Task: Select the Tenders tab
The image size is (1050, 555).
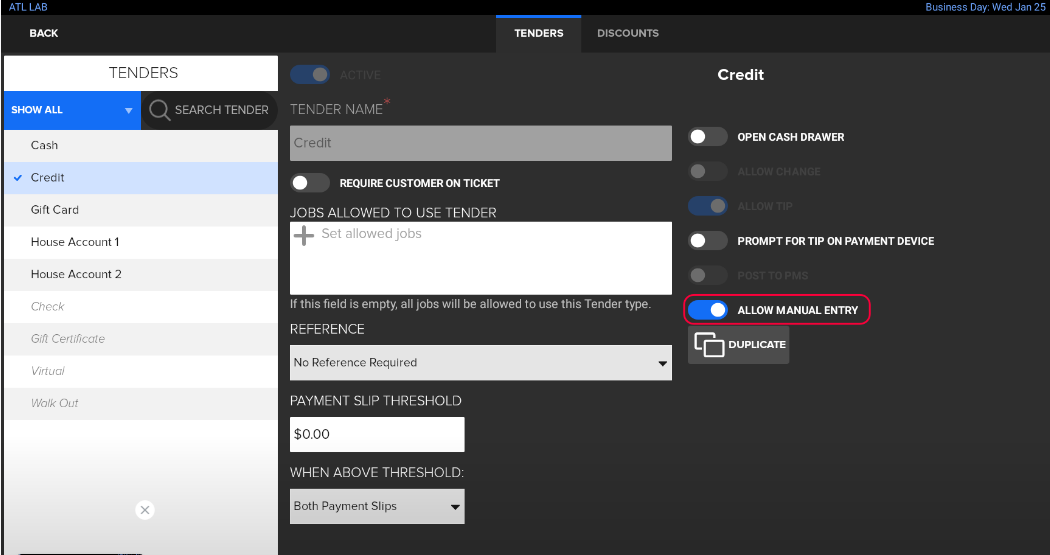Action: (x=538, y=33)
